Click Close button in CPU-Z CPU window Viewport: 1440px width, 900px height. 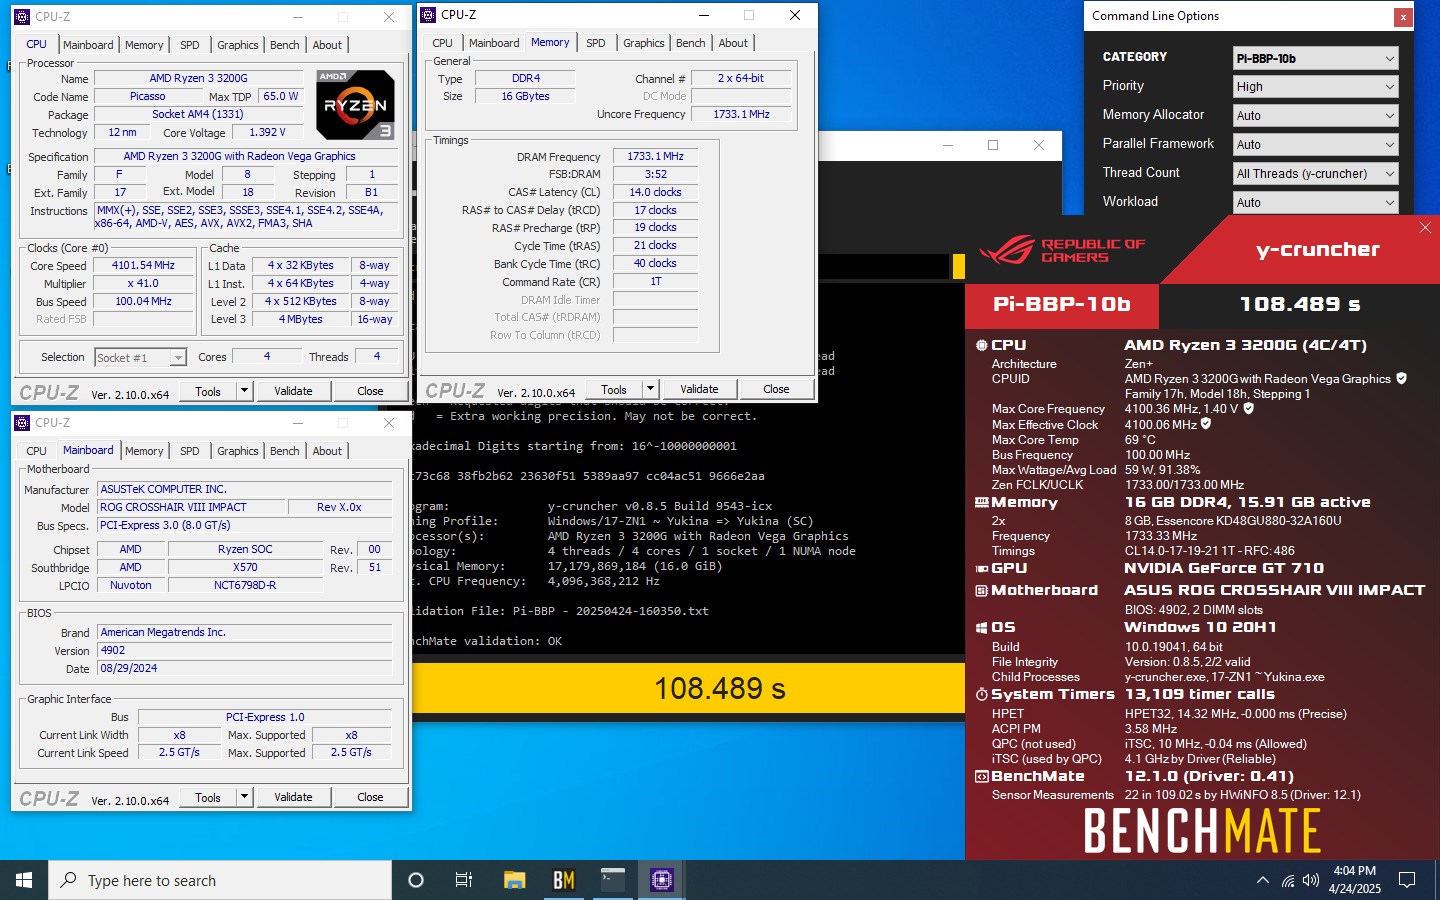370,391
